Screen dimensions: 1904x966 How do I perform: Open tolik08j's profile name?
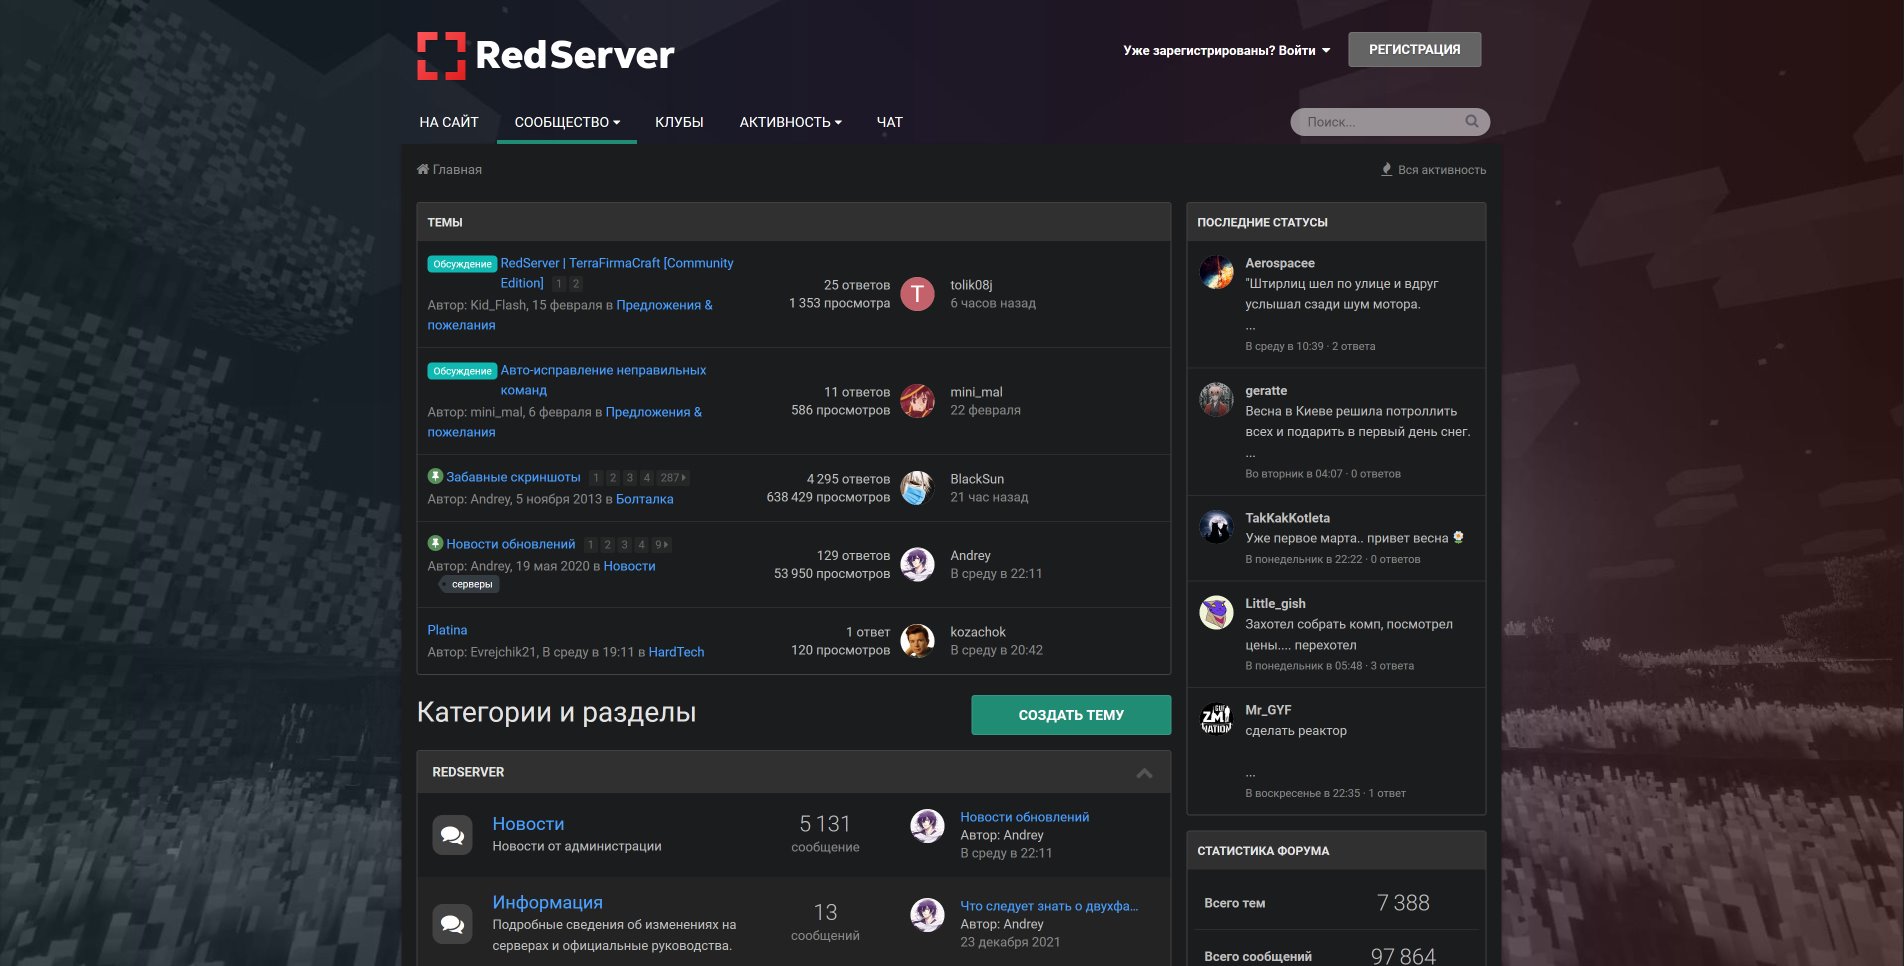coord(971,285)
